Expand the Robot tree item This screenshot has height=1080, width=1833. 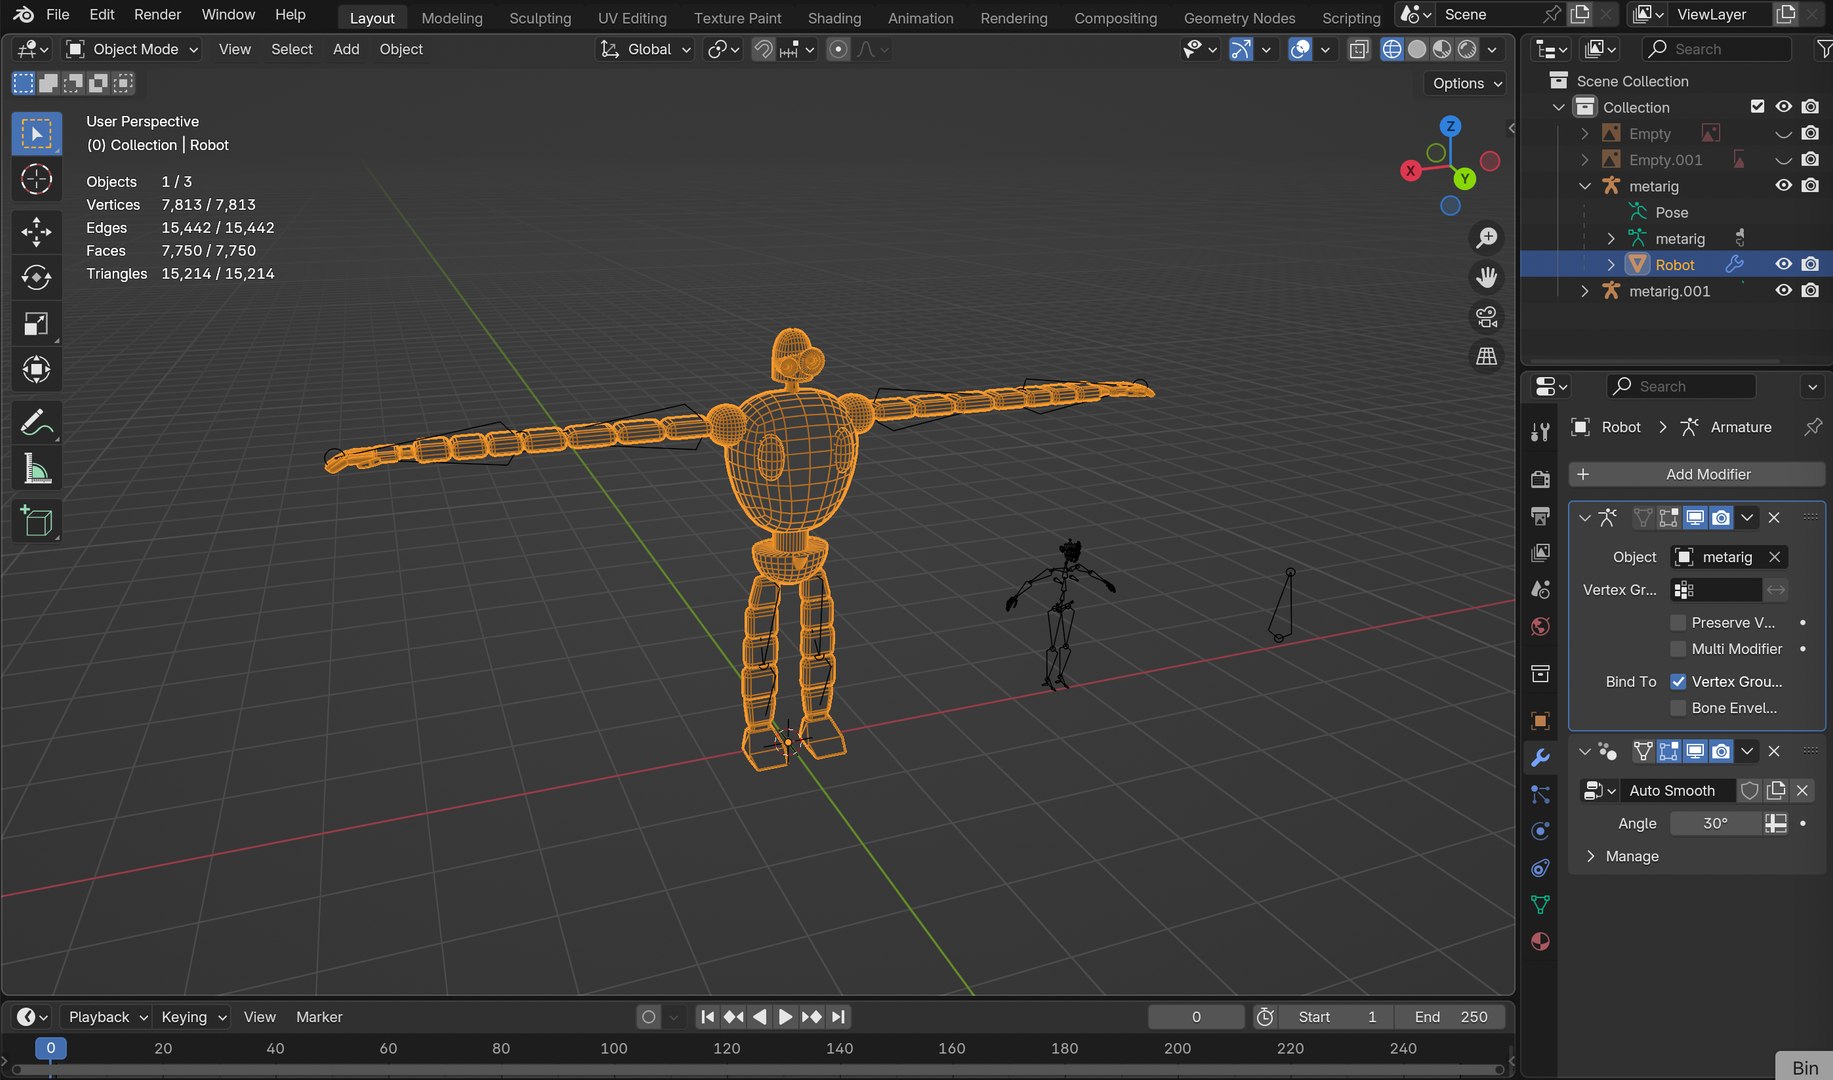click(1610, 265)
